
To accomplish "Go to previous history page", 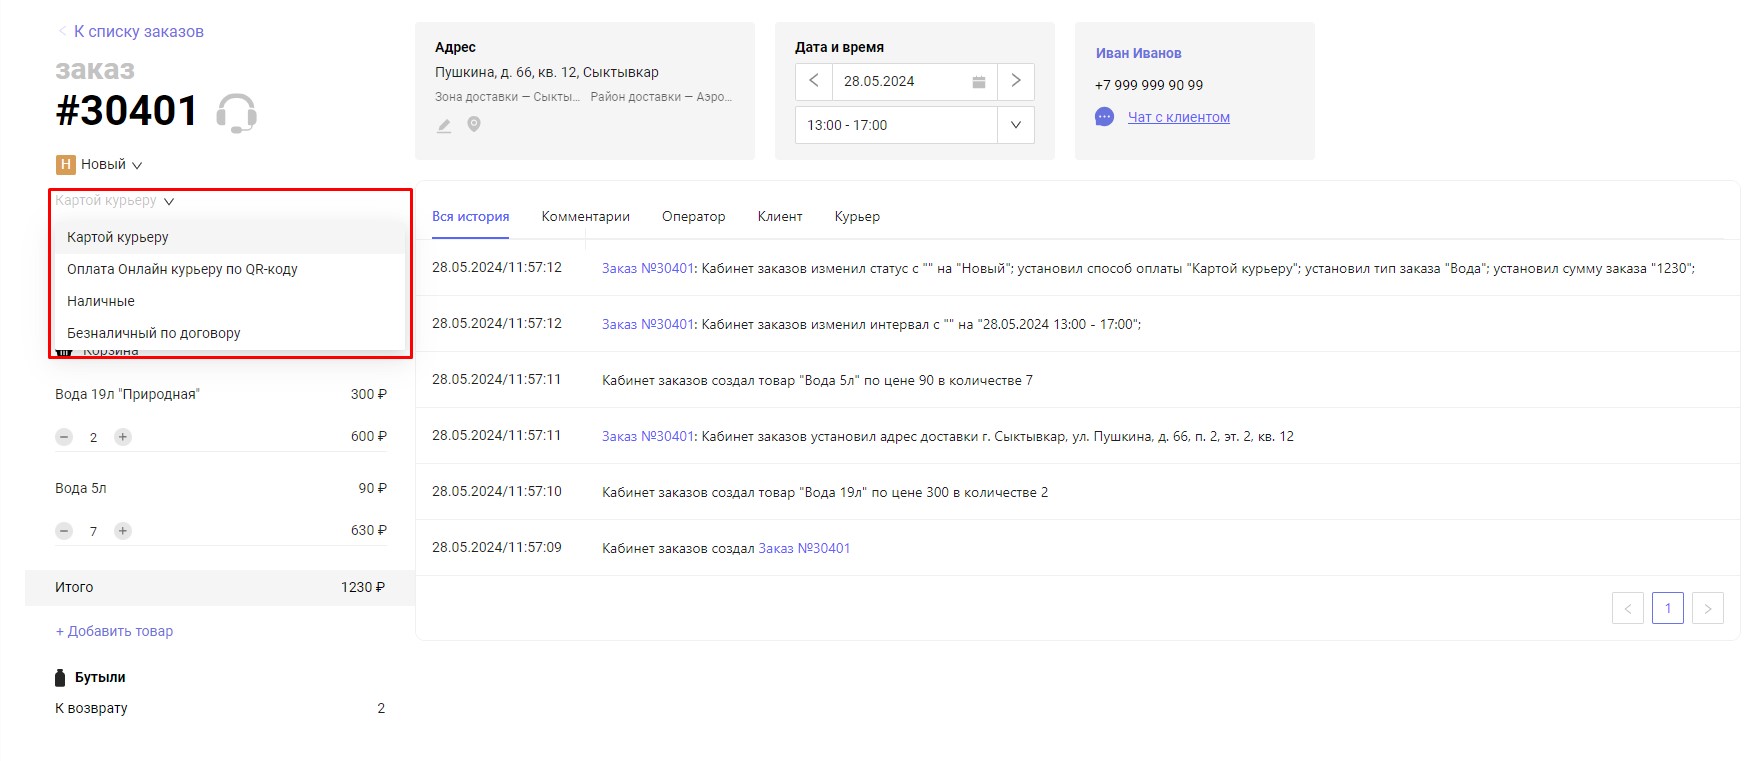I will [1628, 608].
